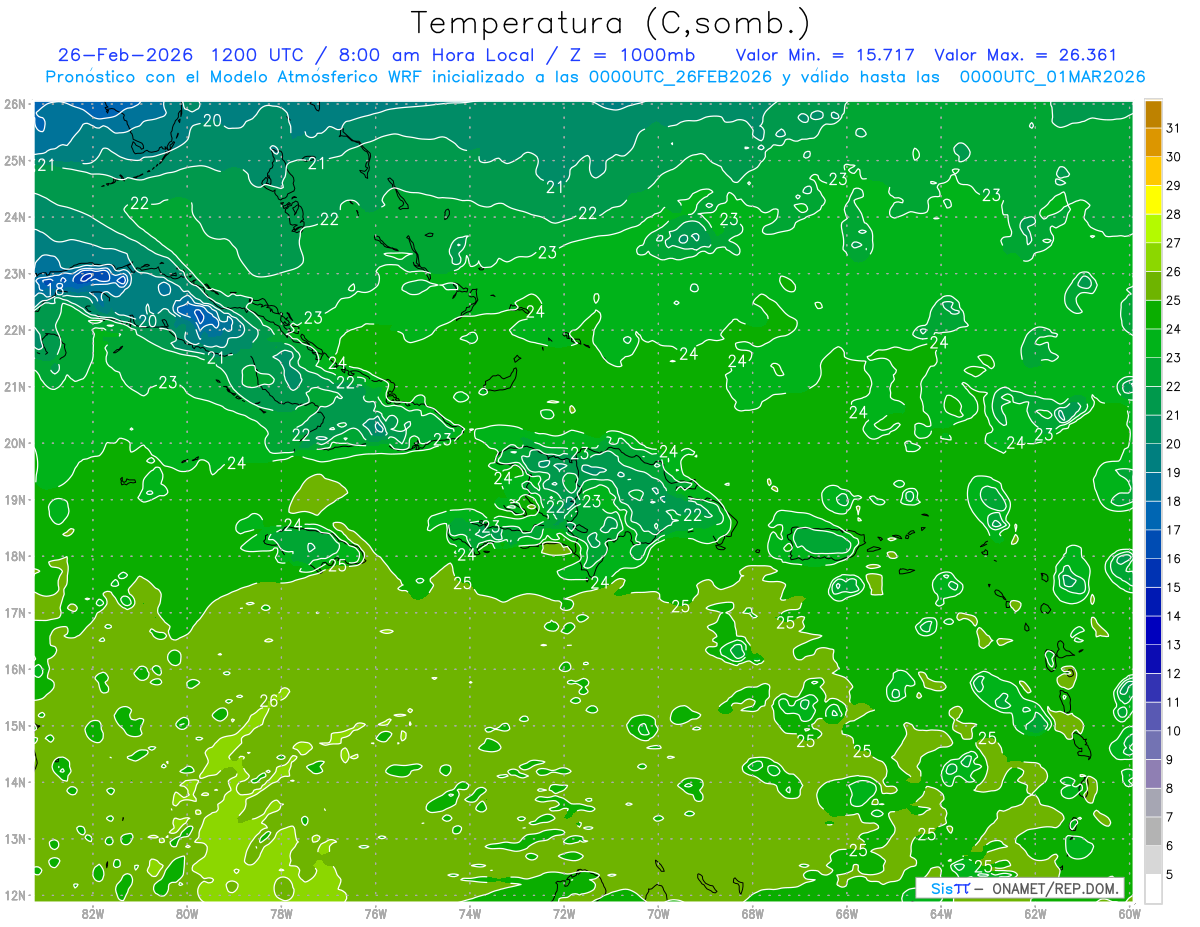Image resolution: width=1200 pixels, height=927 pixels.
Task: Click the 24N latitude axis label
Action: pos(14,216)
